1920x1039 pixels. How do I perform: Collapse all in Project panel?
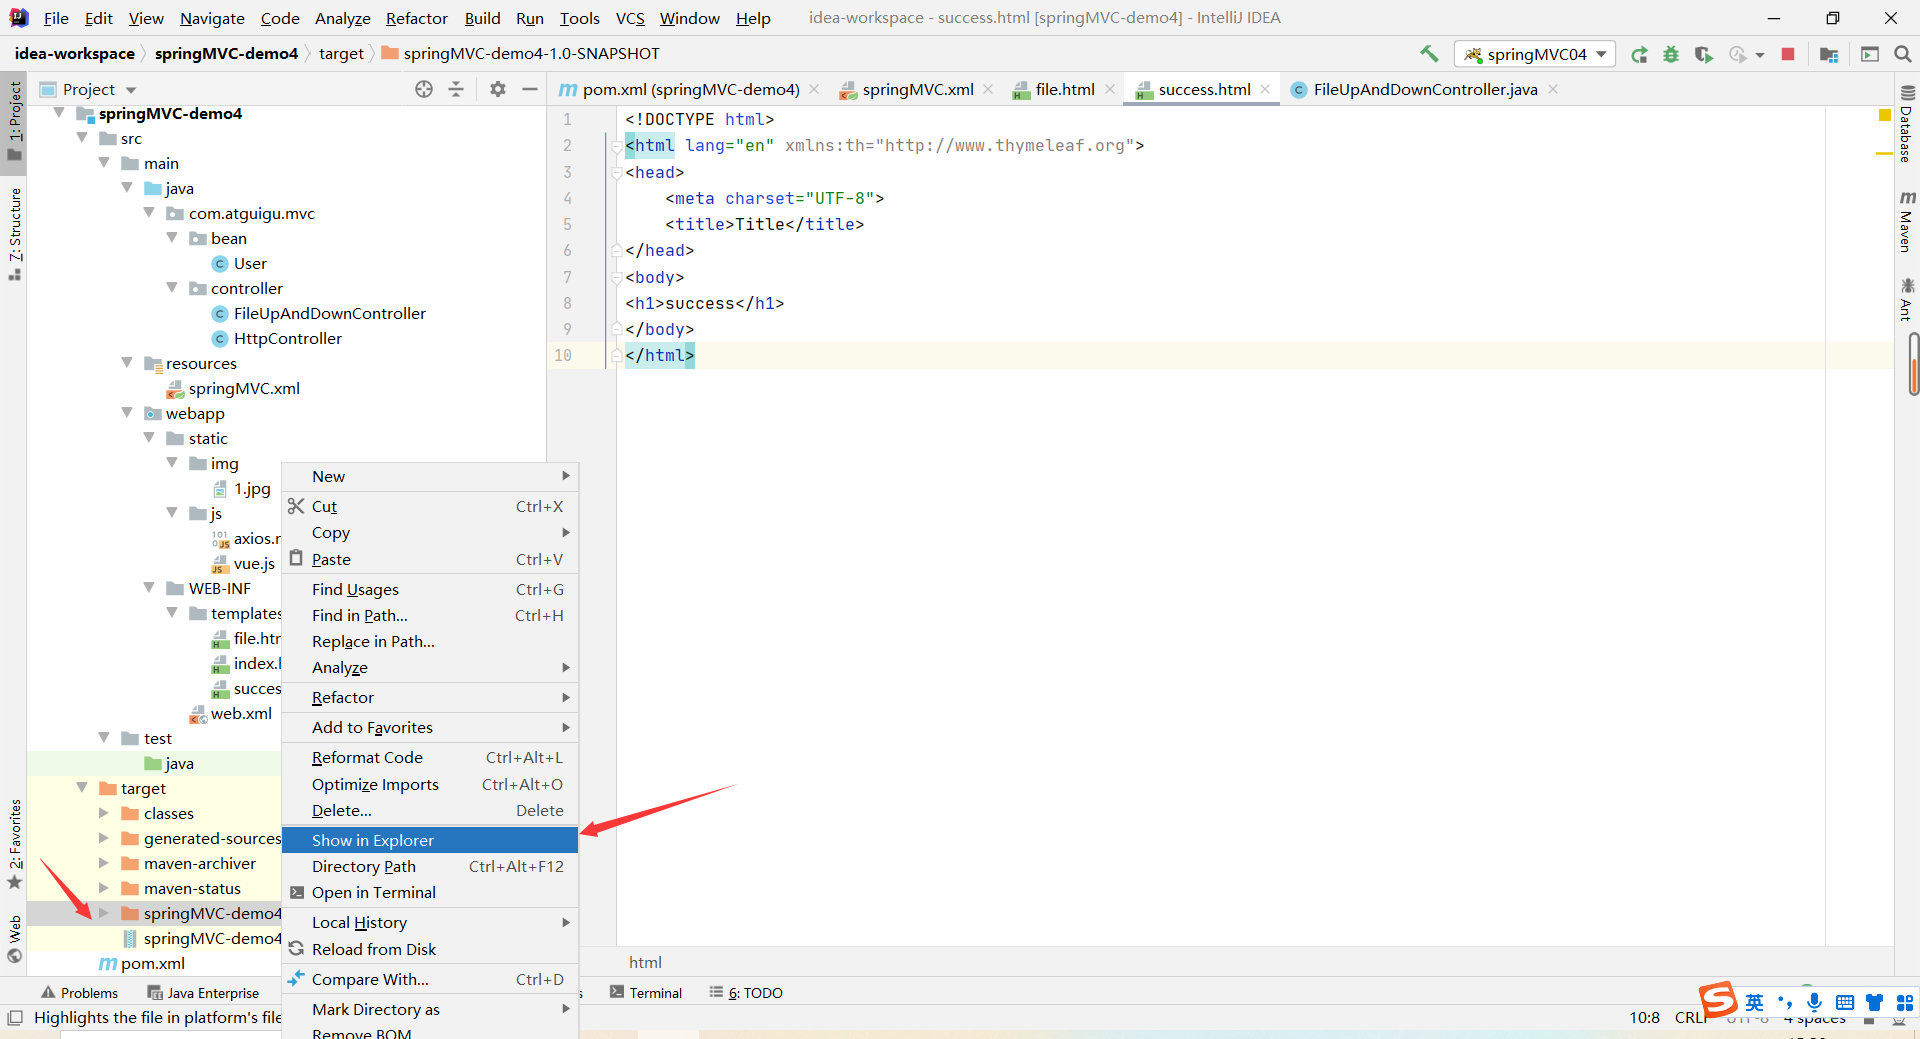click(x=456, y=89)
